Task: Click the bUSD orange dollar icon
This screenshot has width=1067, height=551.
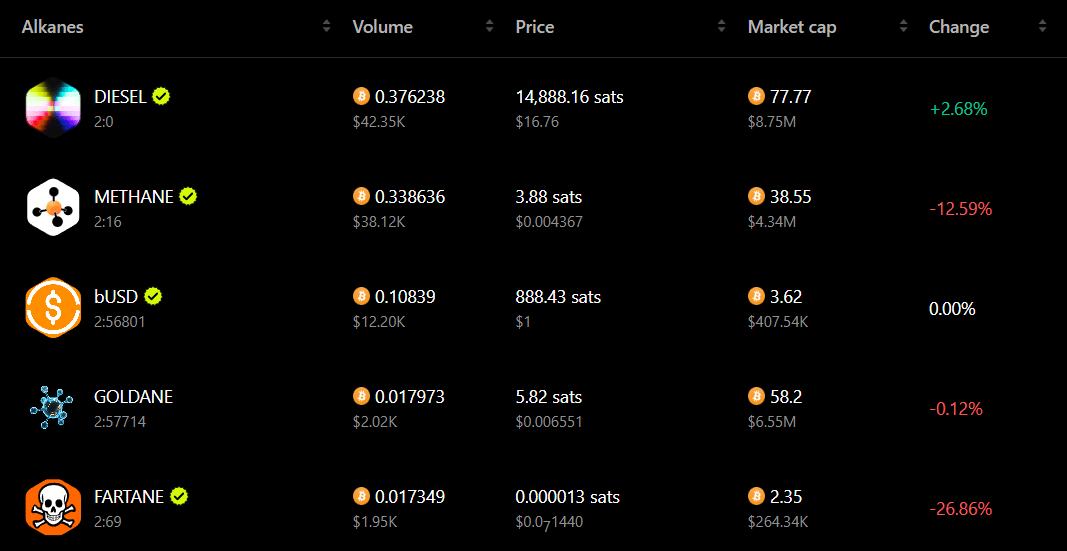Action: [x=53, y=307]
